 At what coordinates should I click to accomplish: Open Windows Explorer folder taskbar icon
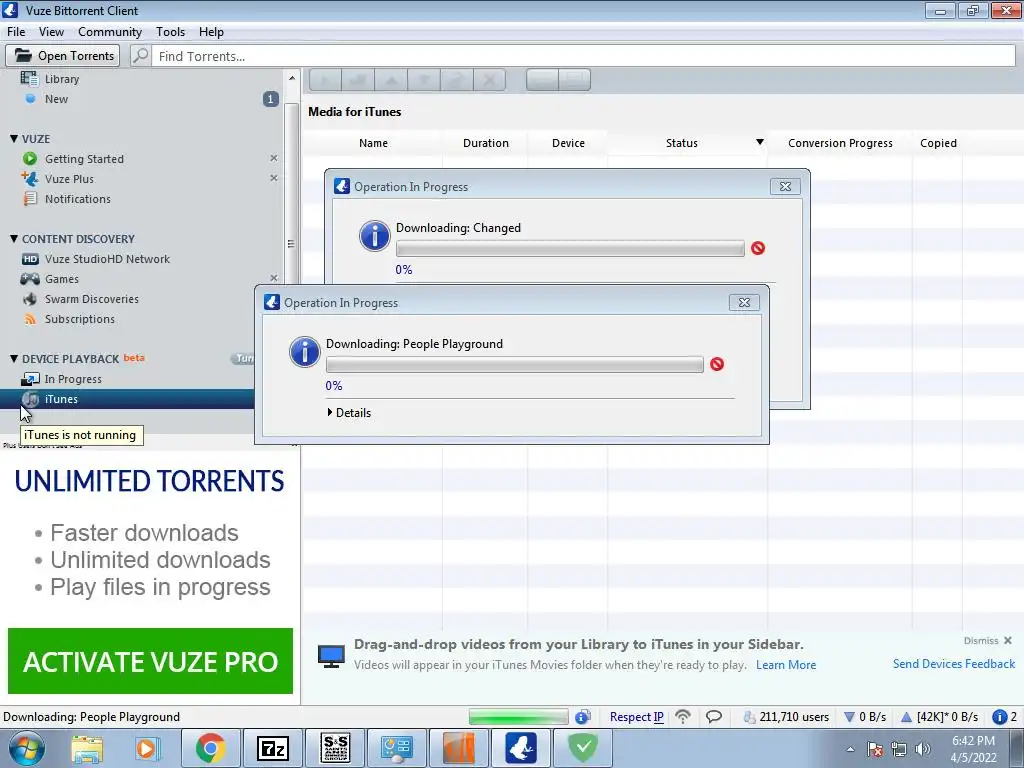pos(87,748)
